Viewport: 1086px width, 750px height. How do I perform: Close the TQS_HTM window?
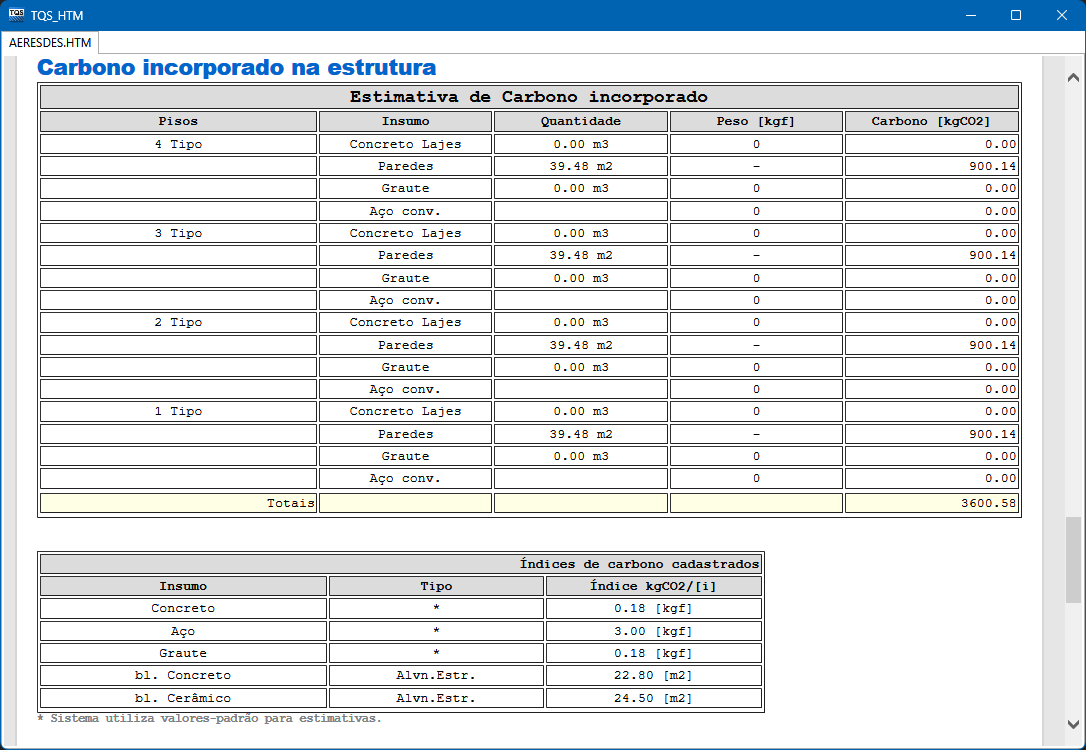pos(1062,15)
